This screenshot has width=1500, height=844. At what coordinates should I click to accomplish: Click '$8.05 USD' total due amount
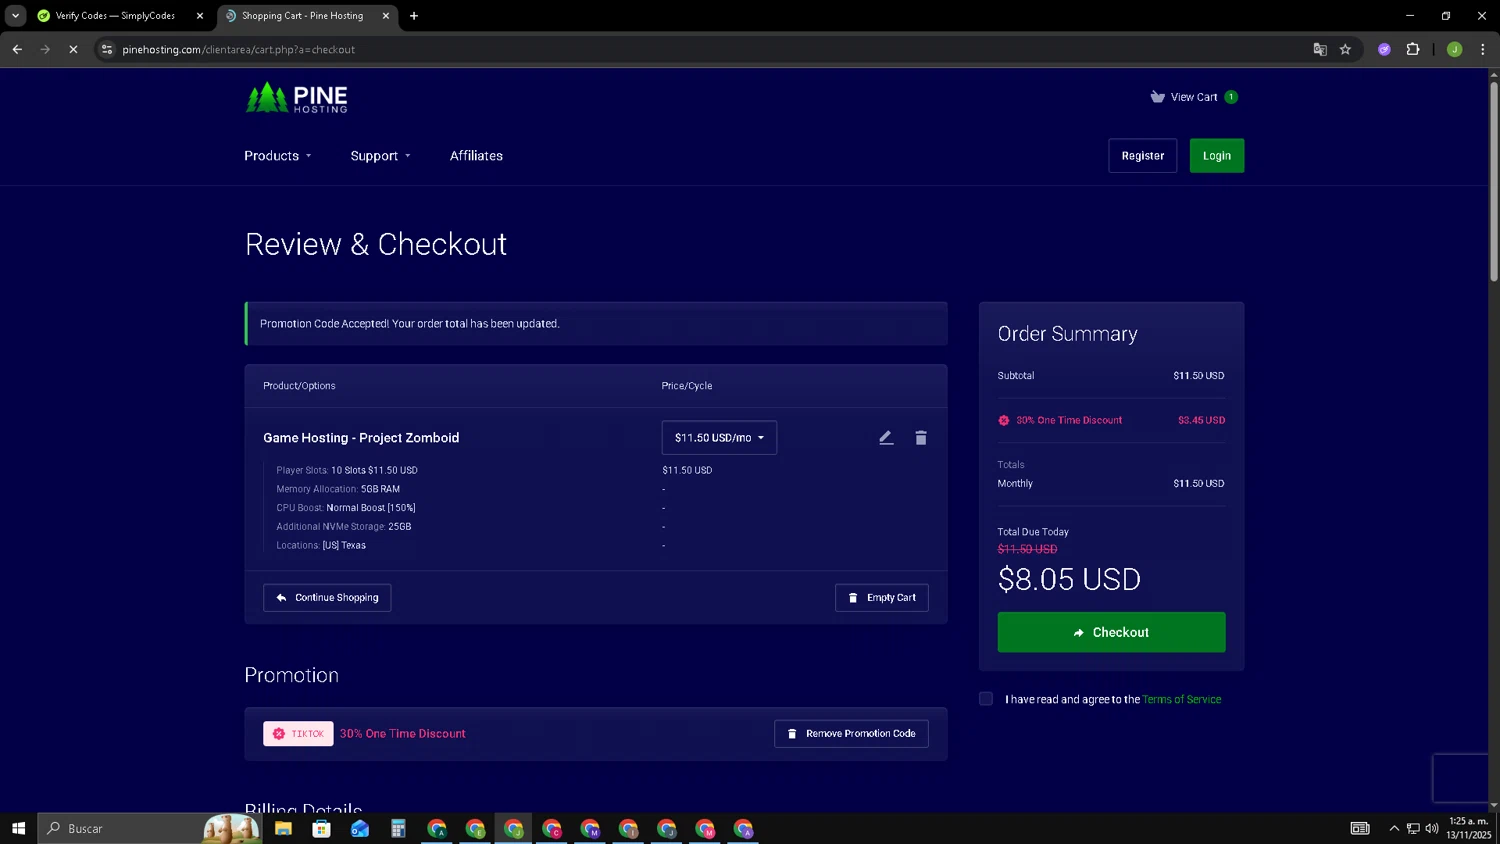coord(1069,579)
